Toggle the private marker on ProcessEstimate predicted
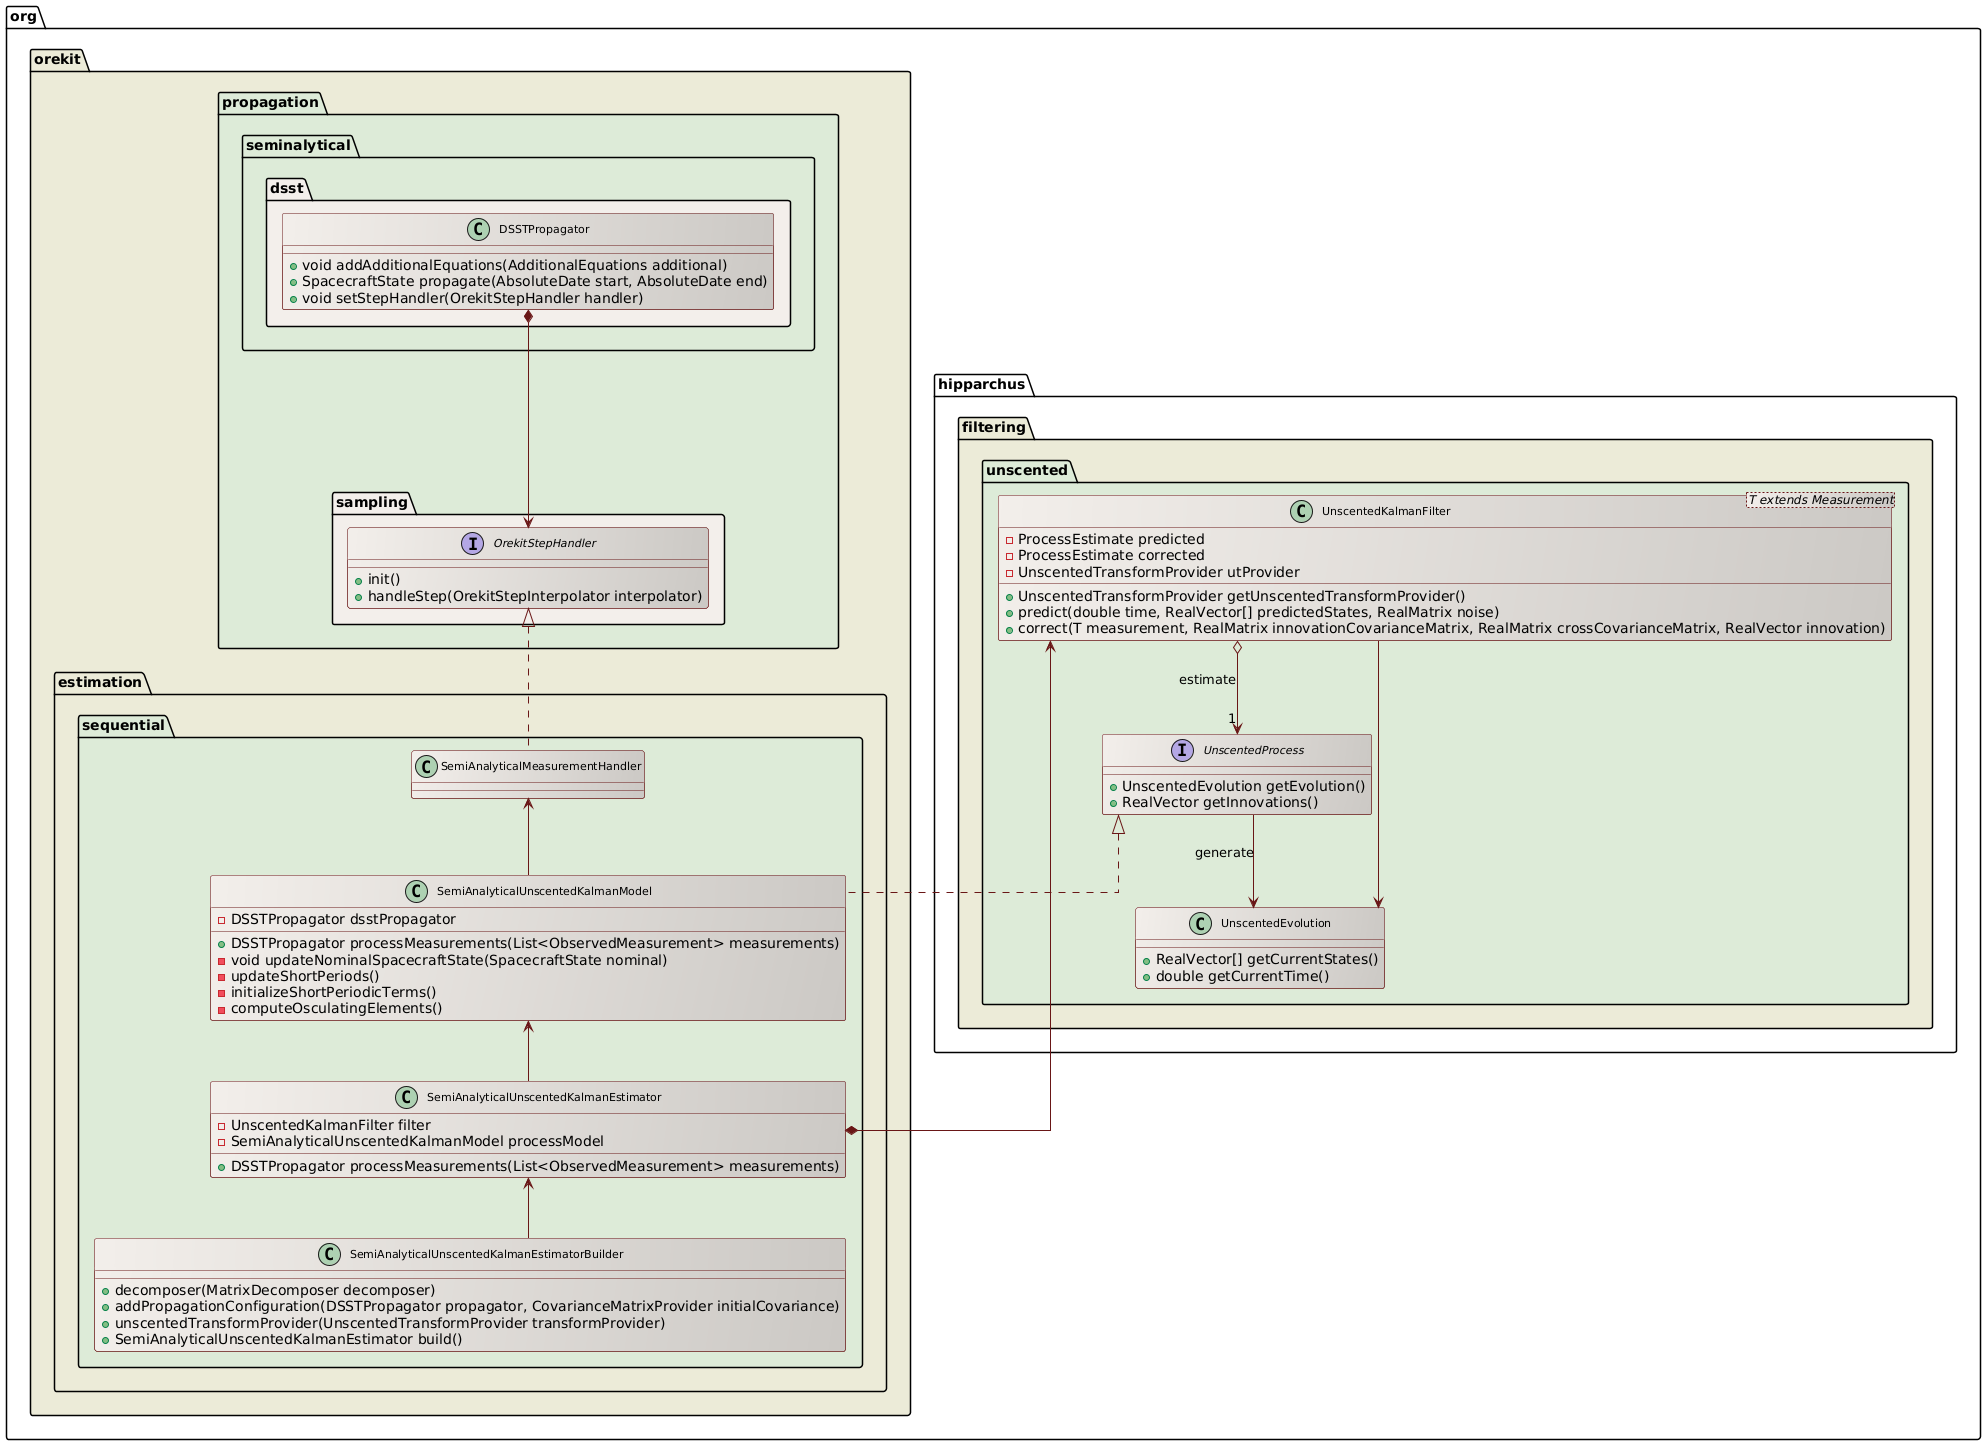 click(1008, 539)
